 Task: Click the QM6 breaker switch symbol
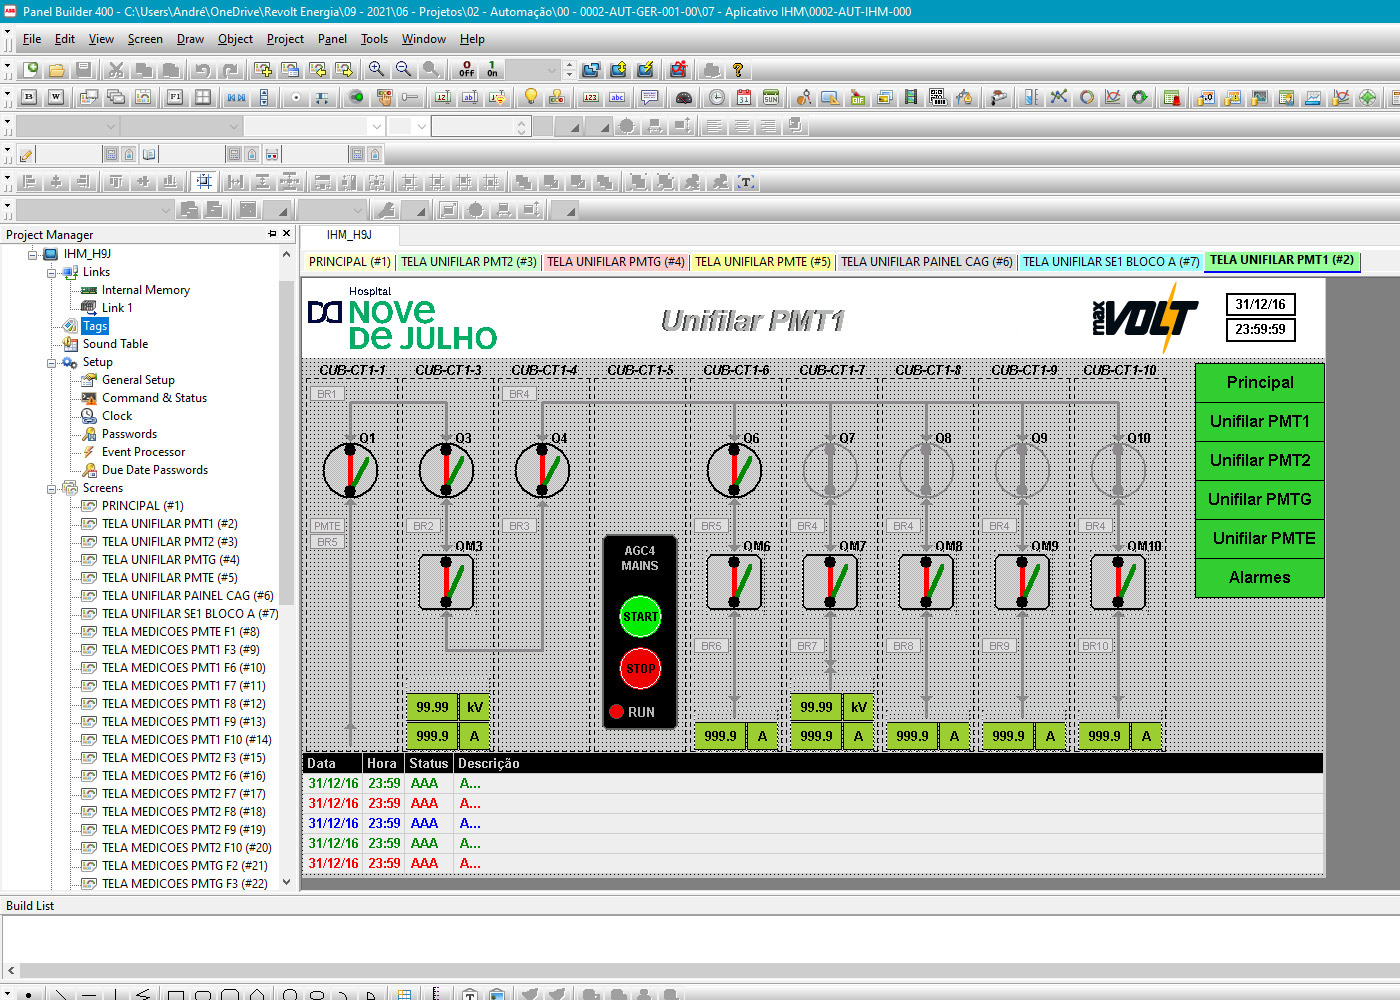coord(734,582)
